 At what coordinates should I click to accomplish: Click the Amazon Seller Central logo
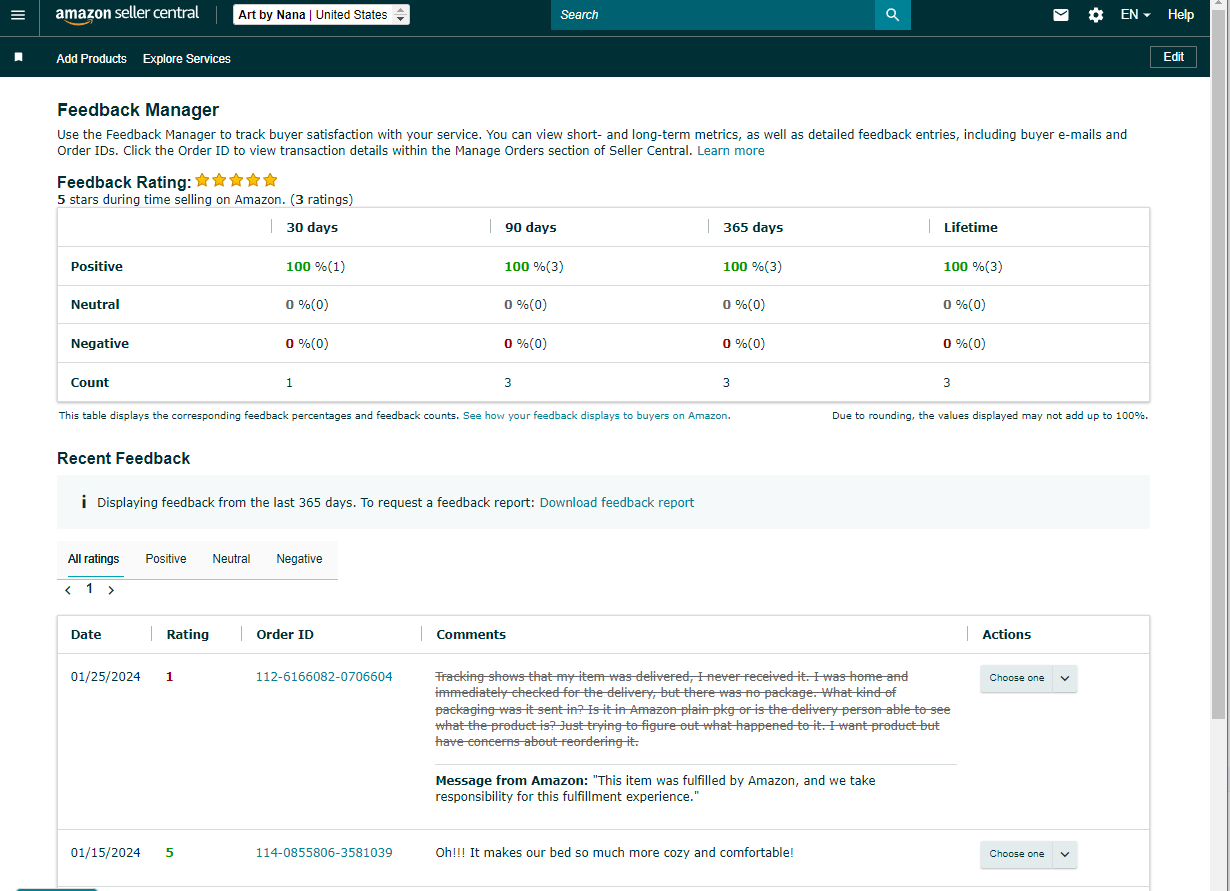click(127, 15)
